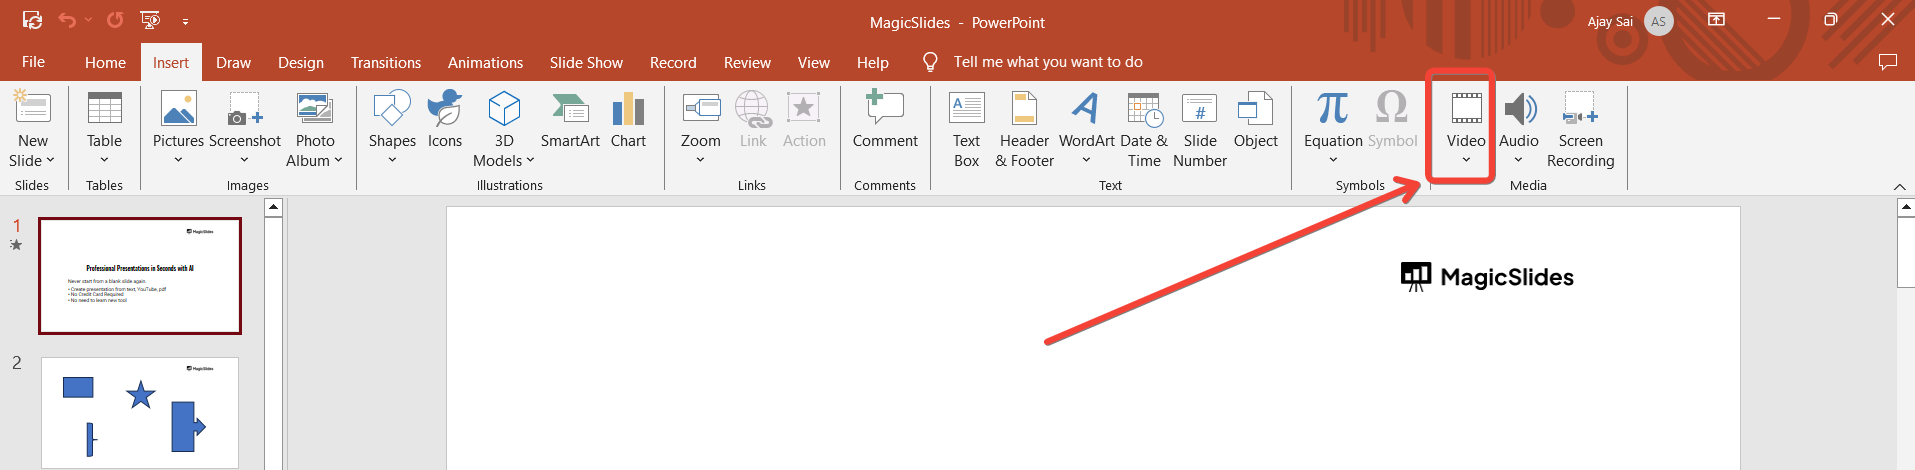Undo the last action

[67, 20]
